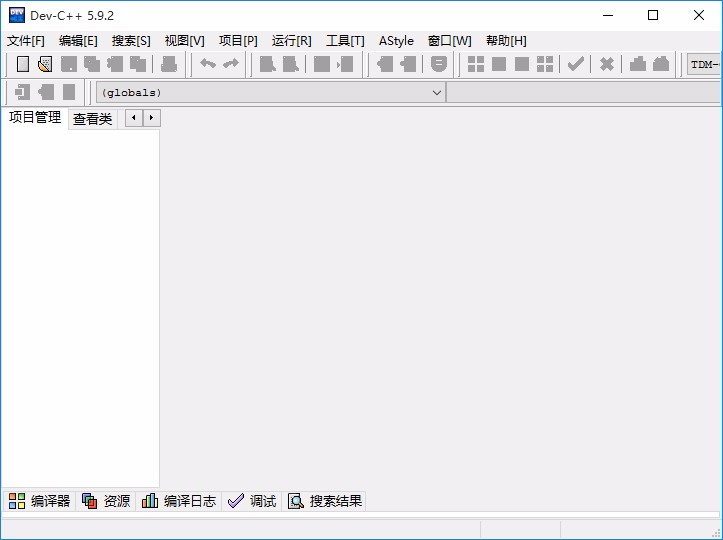This screenshot has height=540, width=723.
Task: Open the 编译器 bottom tab
Action: tap(39, 501)
